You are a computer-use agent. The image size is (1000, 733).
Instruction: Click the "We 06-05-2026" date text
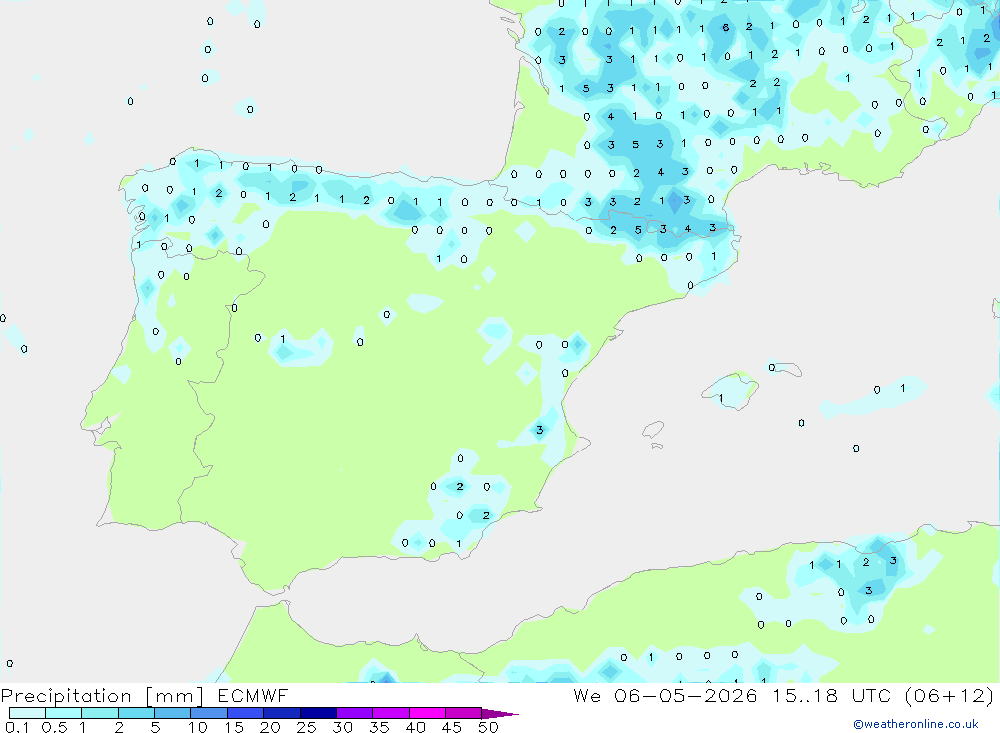665,696
